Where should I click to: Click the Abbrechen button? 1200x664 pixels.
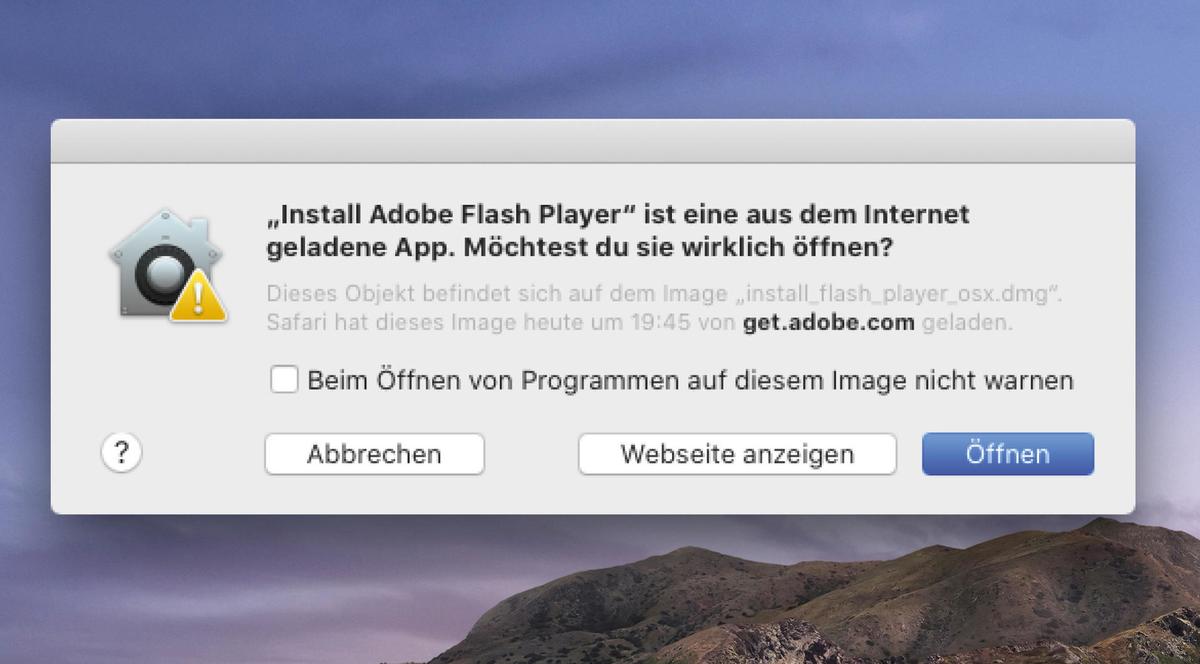pos(374,454)
